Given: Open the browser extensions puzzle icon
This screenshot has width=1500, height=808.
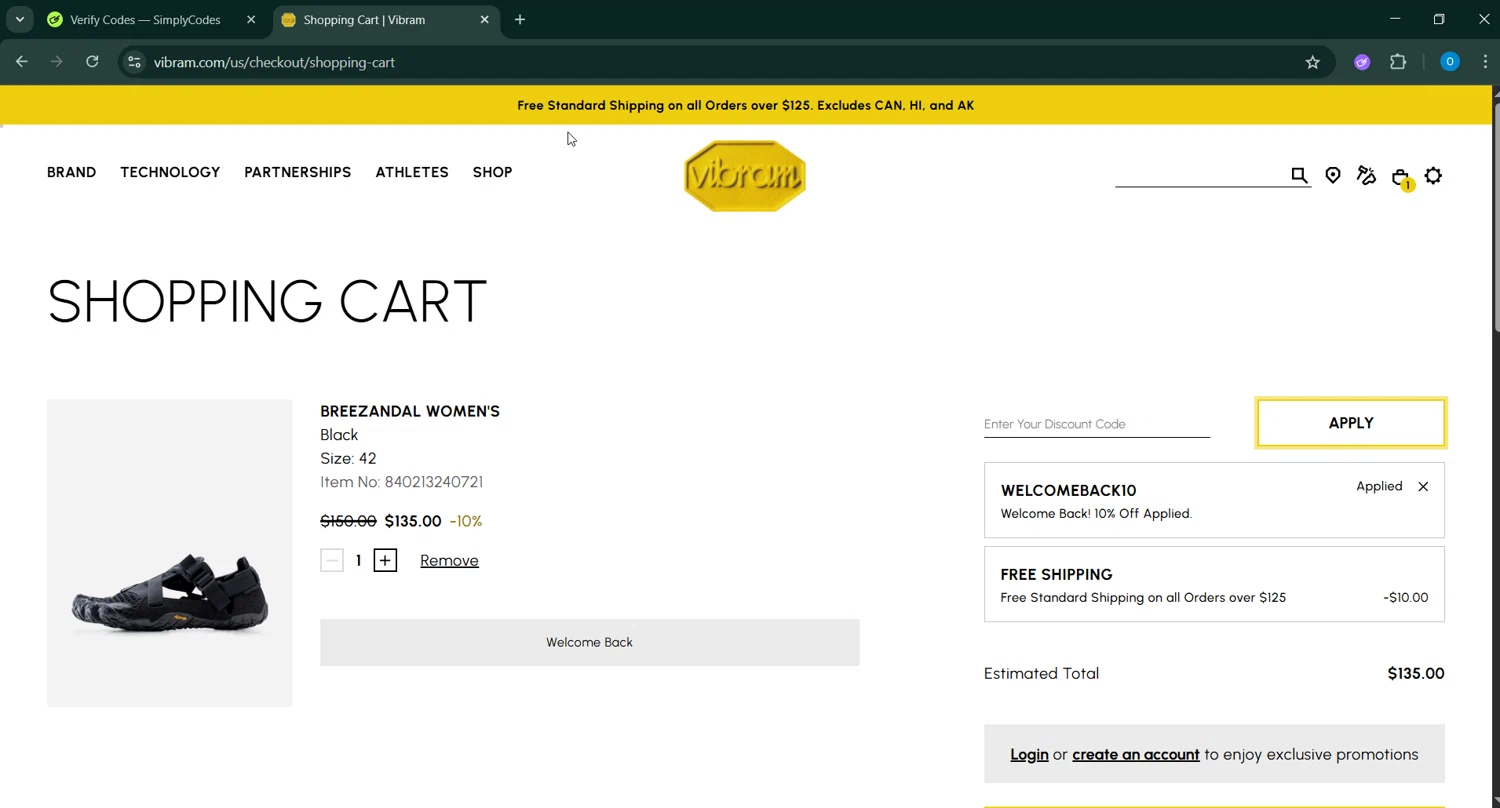Looking at the screenshot, I should click(1398, 62).
